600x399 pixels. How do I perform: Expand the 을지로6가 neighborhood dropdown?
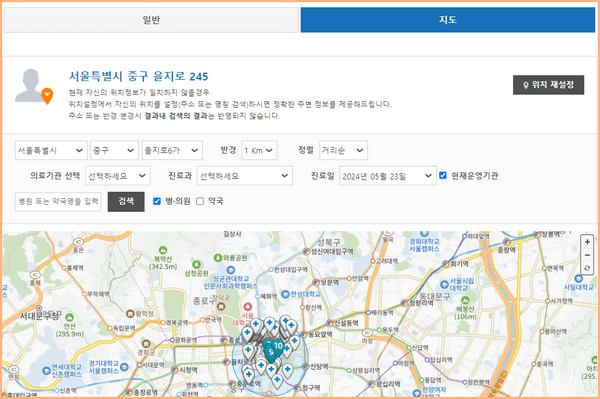coord(172,150)
